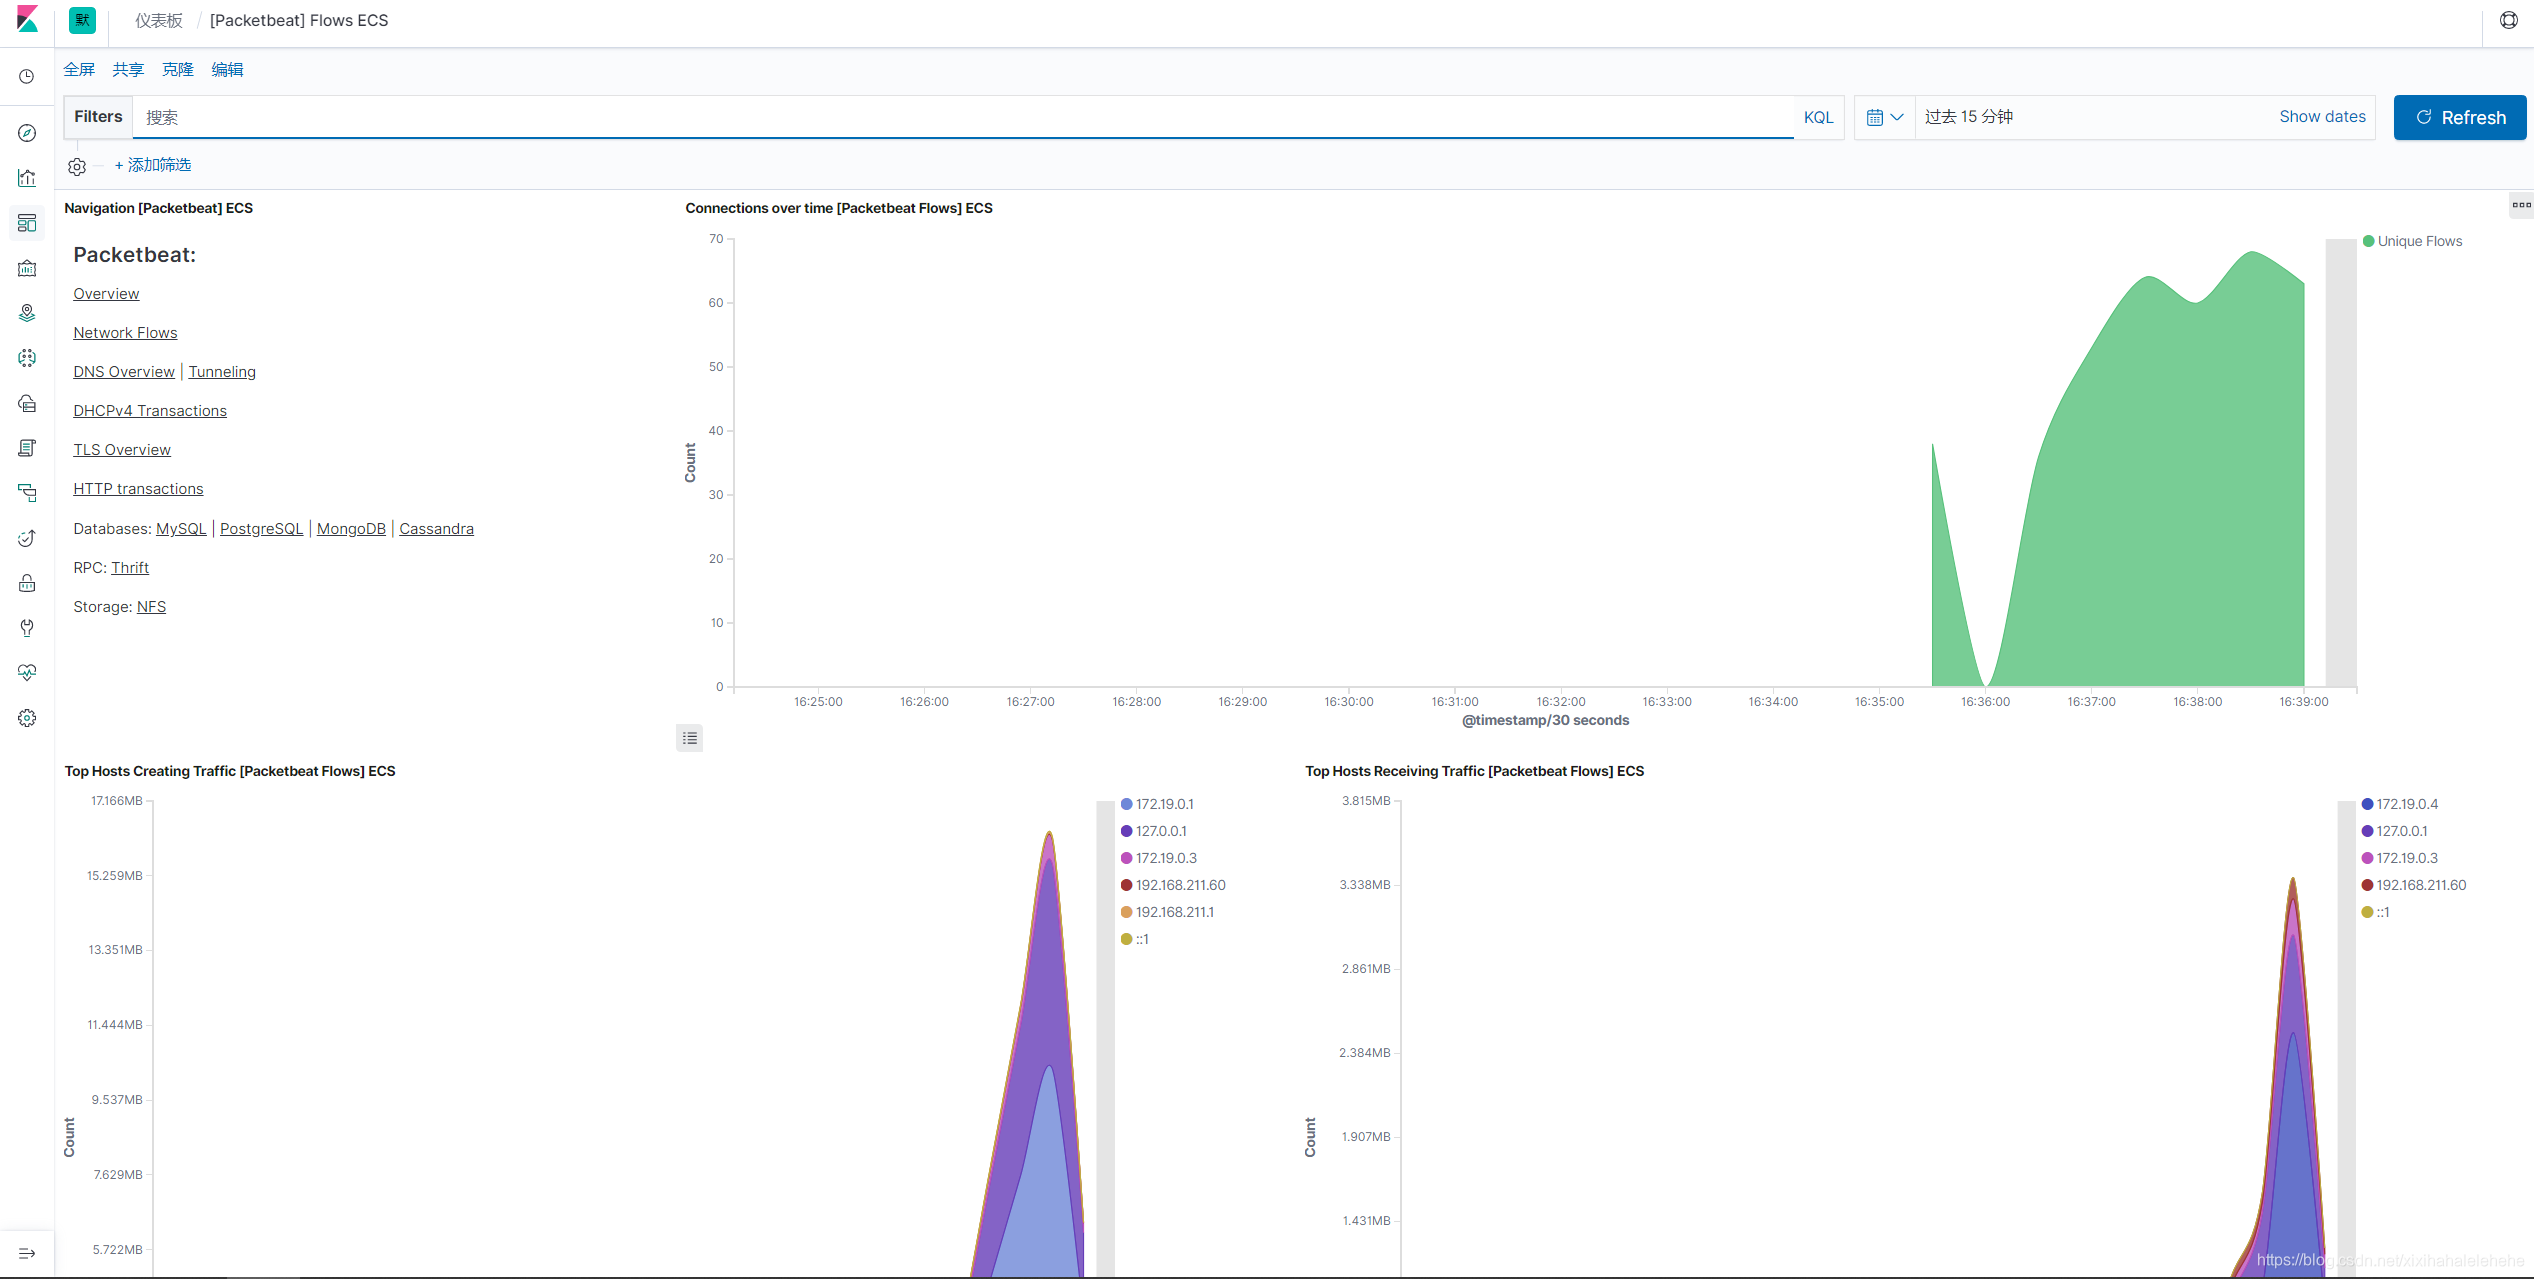Select 共享 share menu item
The height and width of the screenshot is (1279, 2534).
(x=128, y=69)
